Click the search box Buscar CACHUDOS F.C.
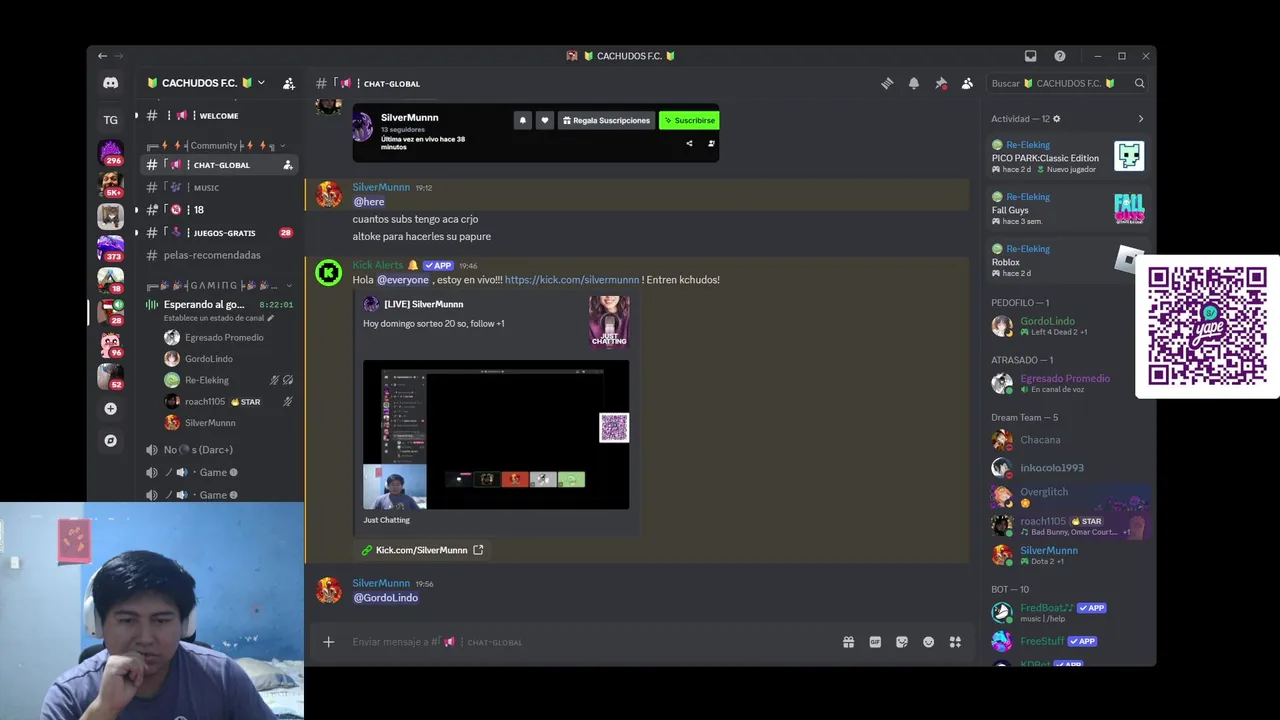 click(x=1067, y=84)
